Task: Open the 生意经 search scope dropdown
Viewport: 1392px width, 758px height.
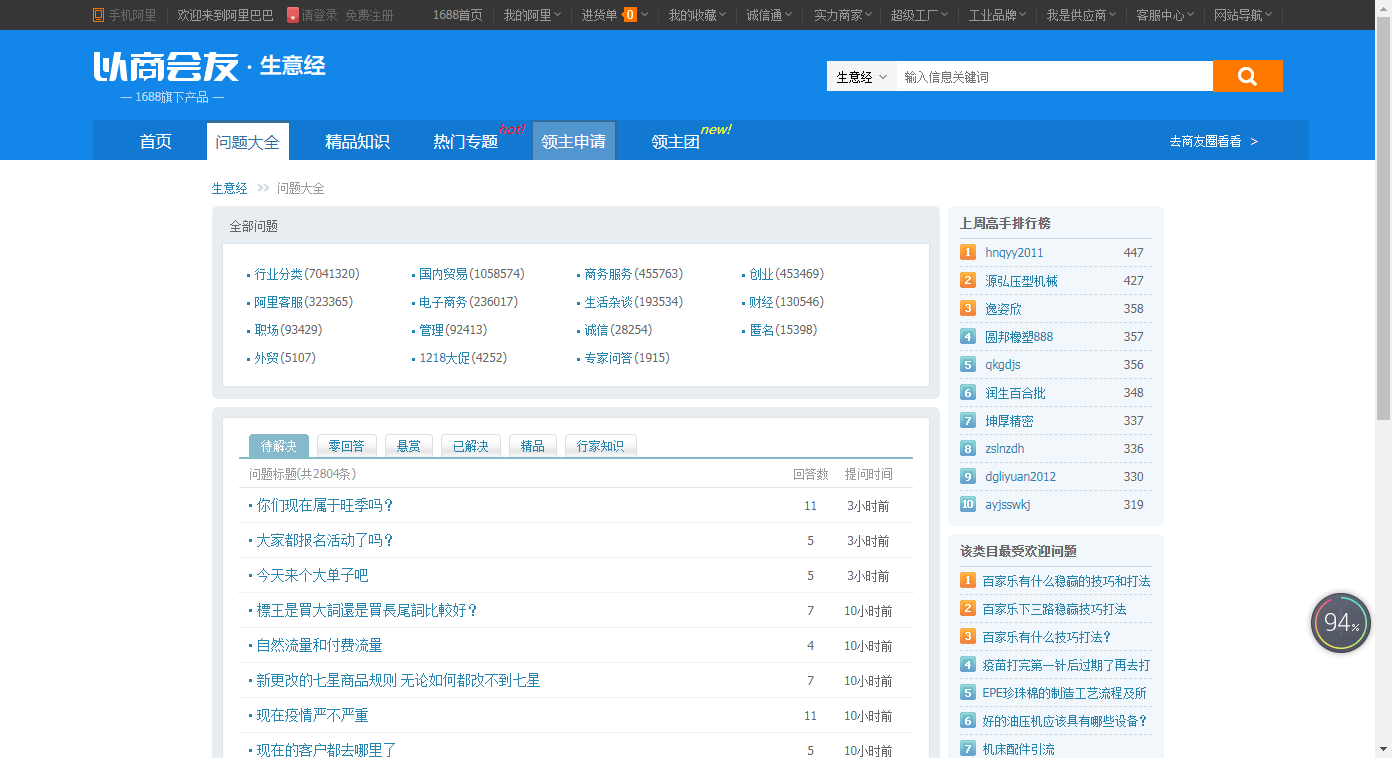Action: [x=861, y=75]
